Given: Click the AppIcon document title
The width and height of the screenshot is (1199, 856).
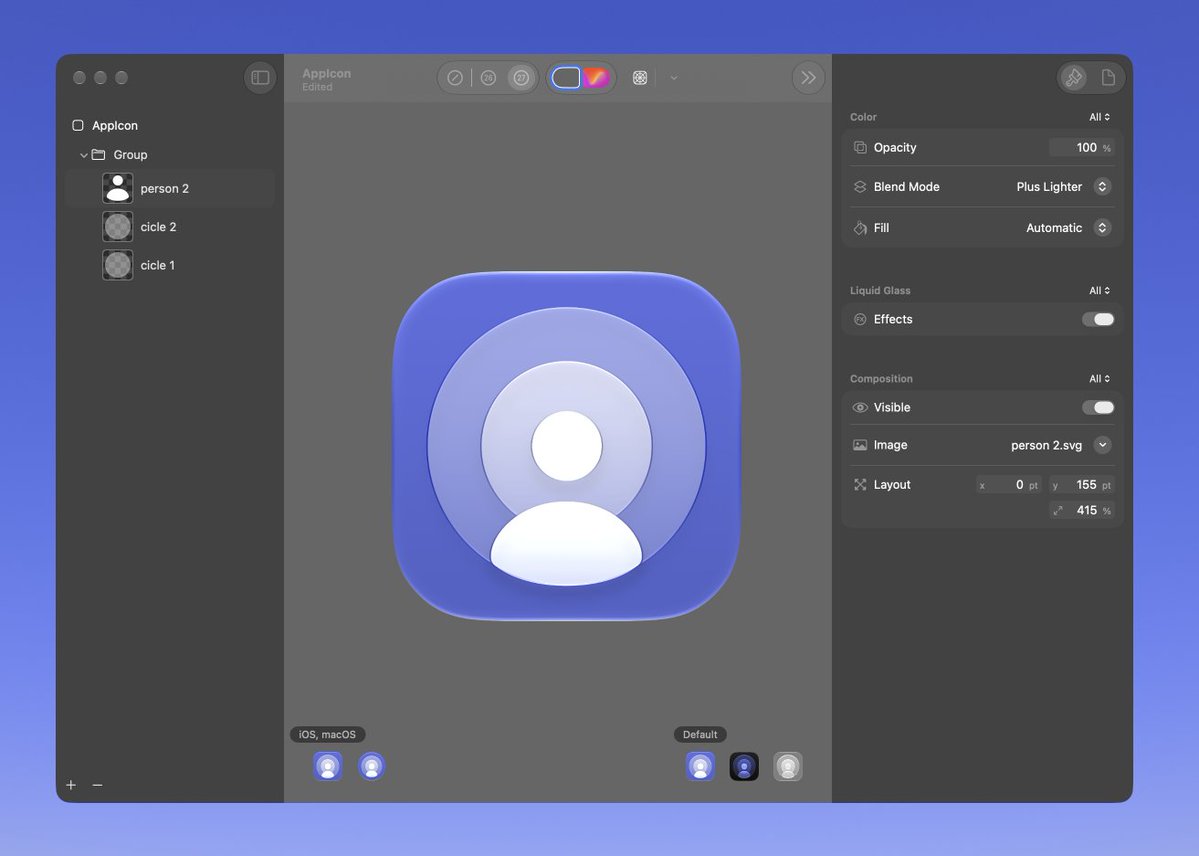Looking at the screenshot, I should (327, 73).
